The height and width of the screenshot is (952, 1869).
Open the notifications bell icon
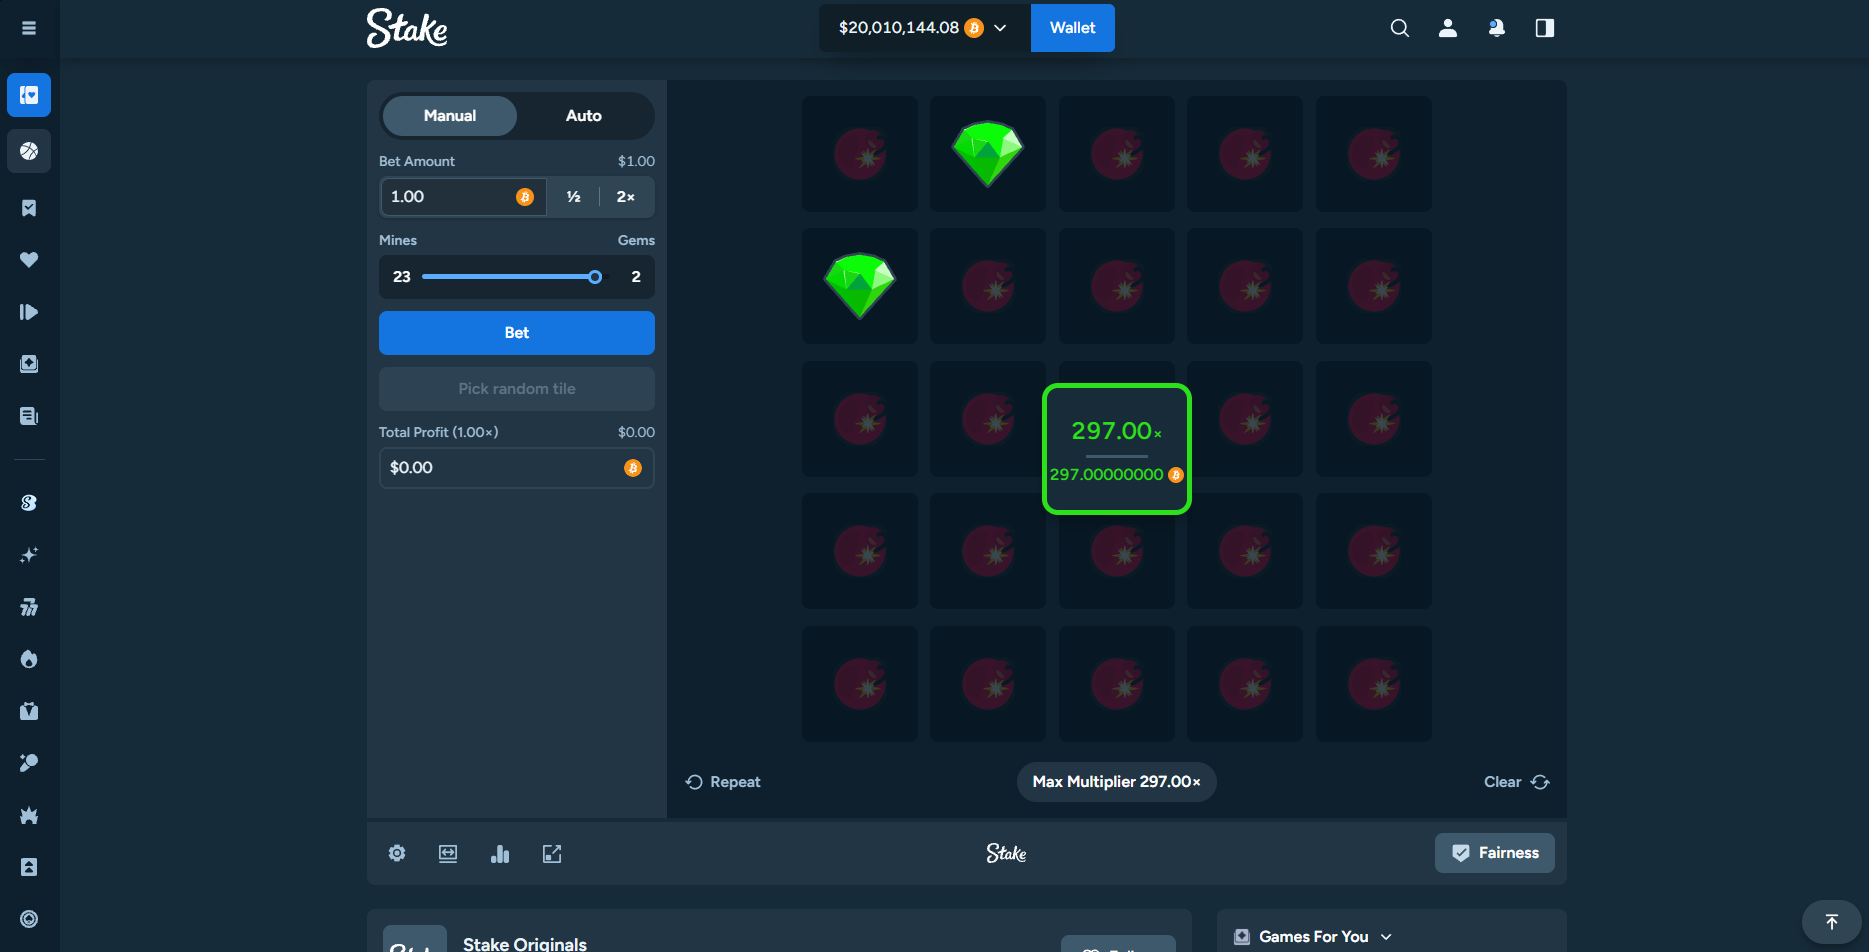pos(1496,28)
